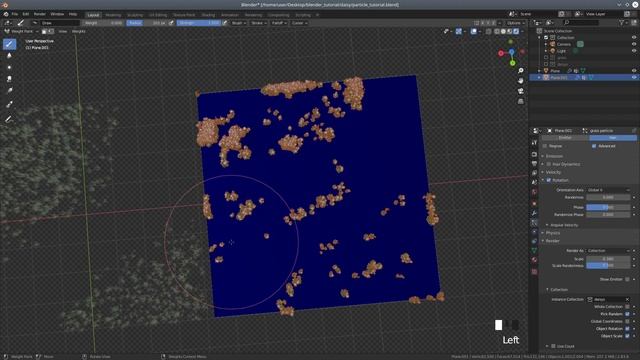This screenshot has width=640, height=360.
Task: Switch to the Modeling workspace tab
Action: [x=113, y=15]
